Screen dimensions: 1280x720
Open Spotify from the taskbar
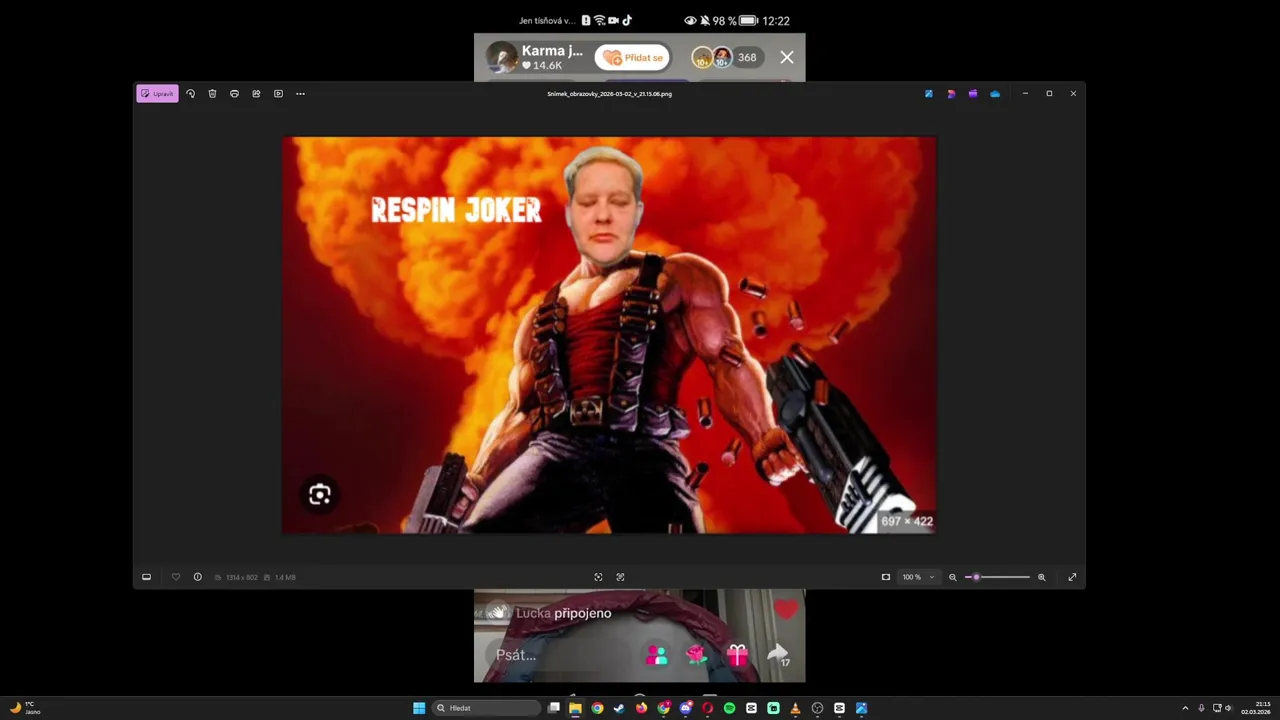(729, 708)
